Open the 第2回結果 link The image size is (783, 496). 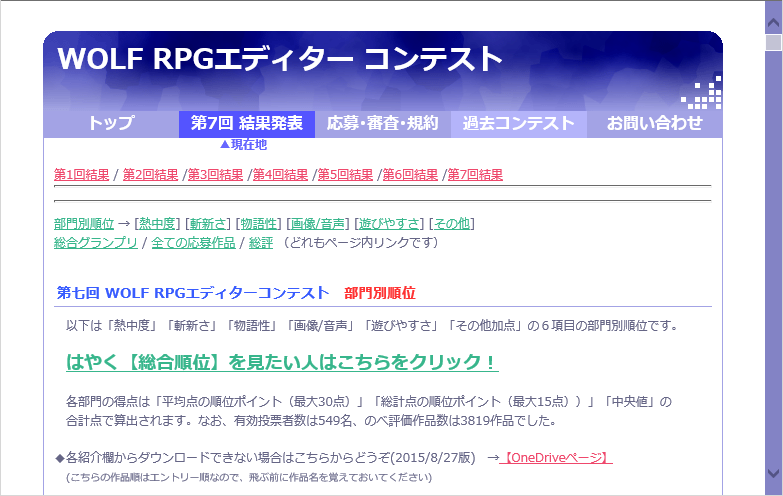pos(150,175)
